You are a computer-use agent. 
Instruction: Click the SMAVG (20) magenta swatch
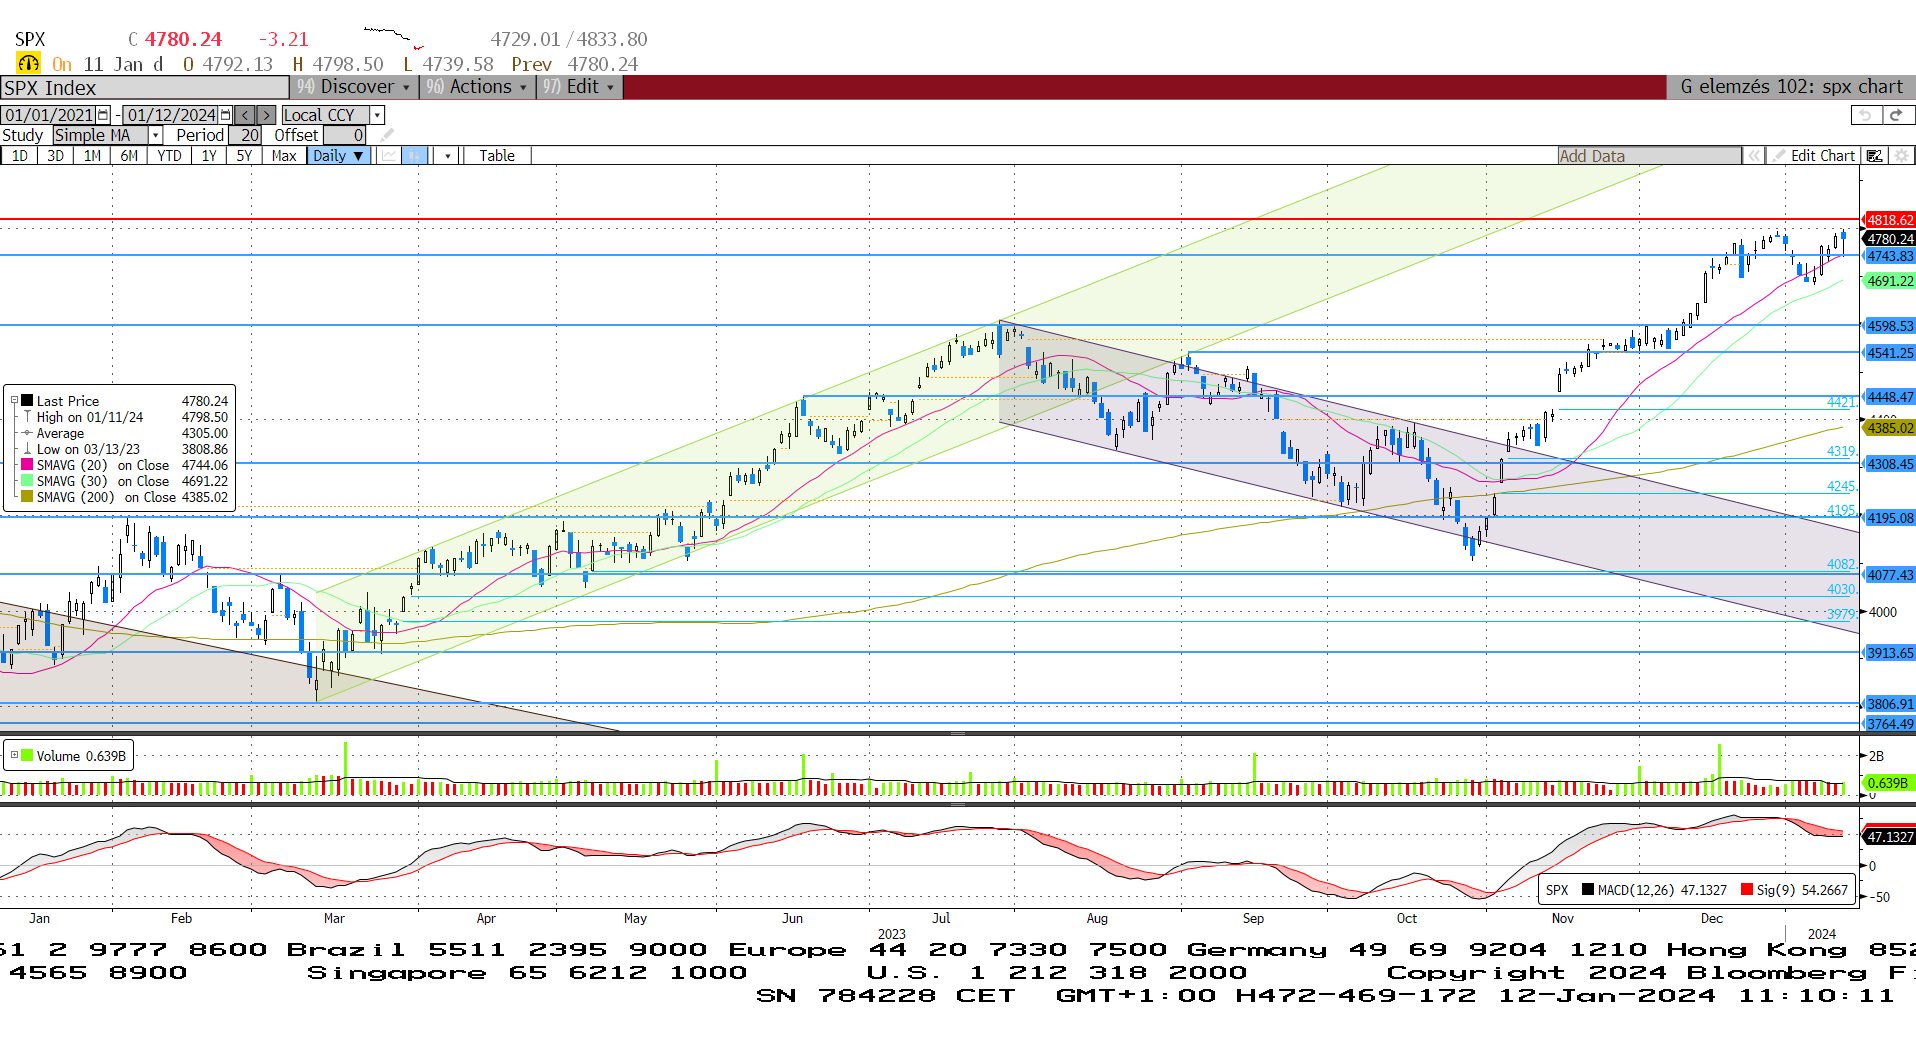click(27, 465)
